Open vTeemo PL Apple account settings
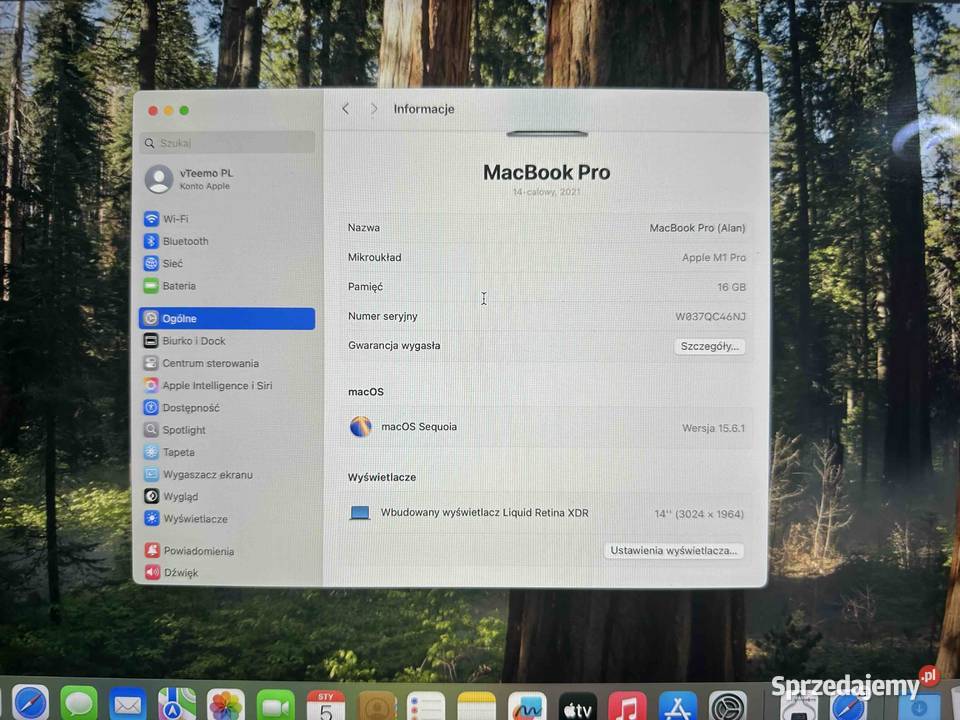 coord(205,179)
